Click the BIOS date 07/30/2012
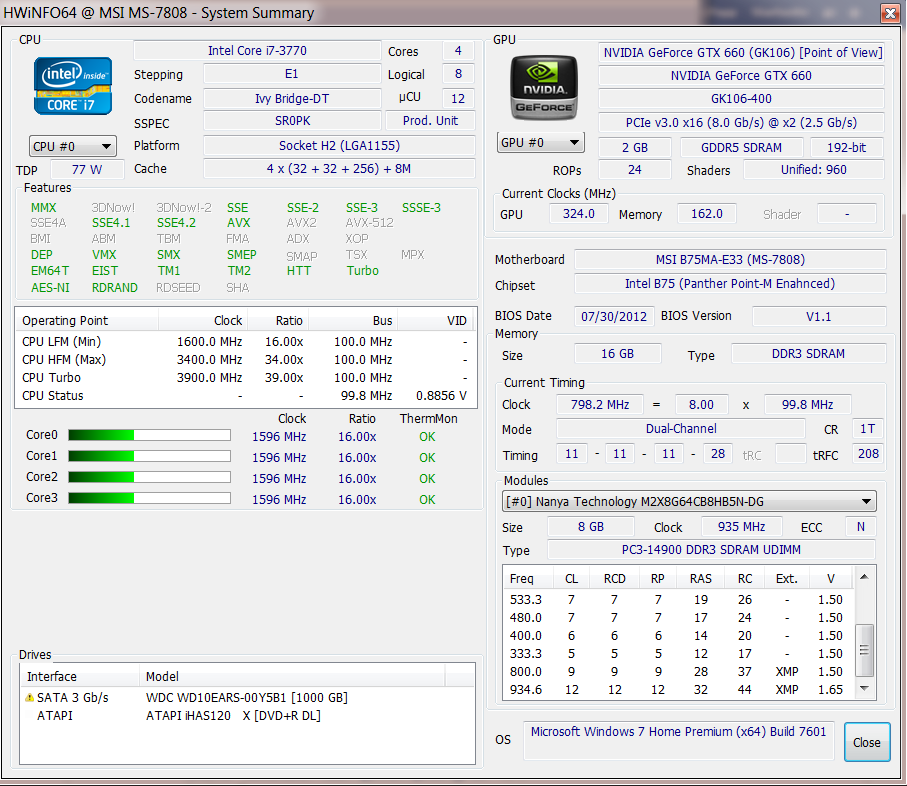 [614, 316]
